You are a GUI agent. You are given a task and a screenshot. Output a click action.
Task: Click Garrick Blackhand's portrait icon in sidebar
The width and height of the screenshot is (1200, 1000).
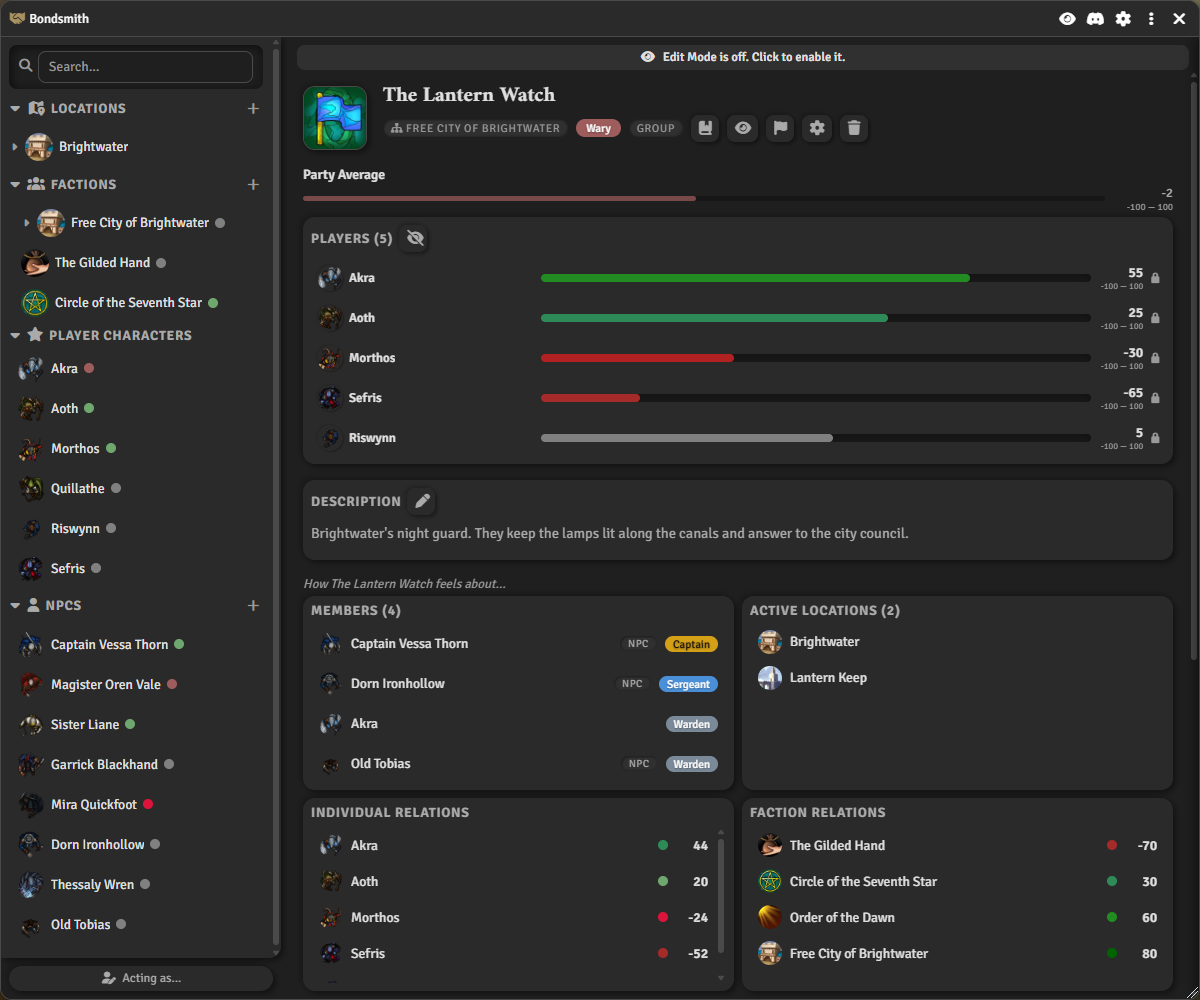pos(31,764)
